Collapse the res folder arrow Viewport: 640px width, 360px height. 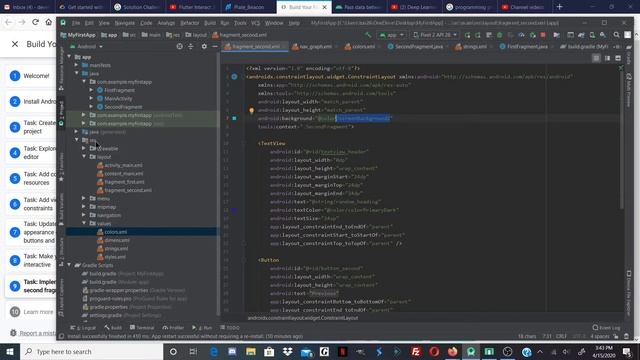(x=76, y=140)
